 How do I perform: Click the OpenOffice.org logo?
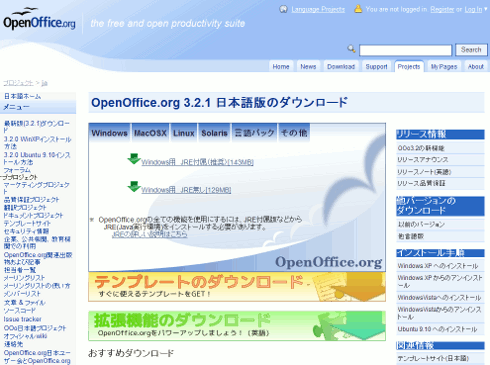tap(39, 20)
